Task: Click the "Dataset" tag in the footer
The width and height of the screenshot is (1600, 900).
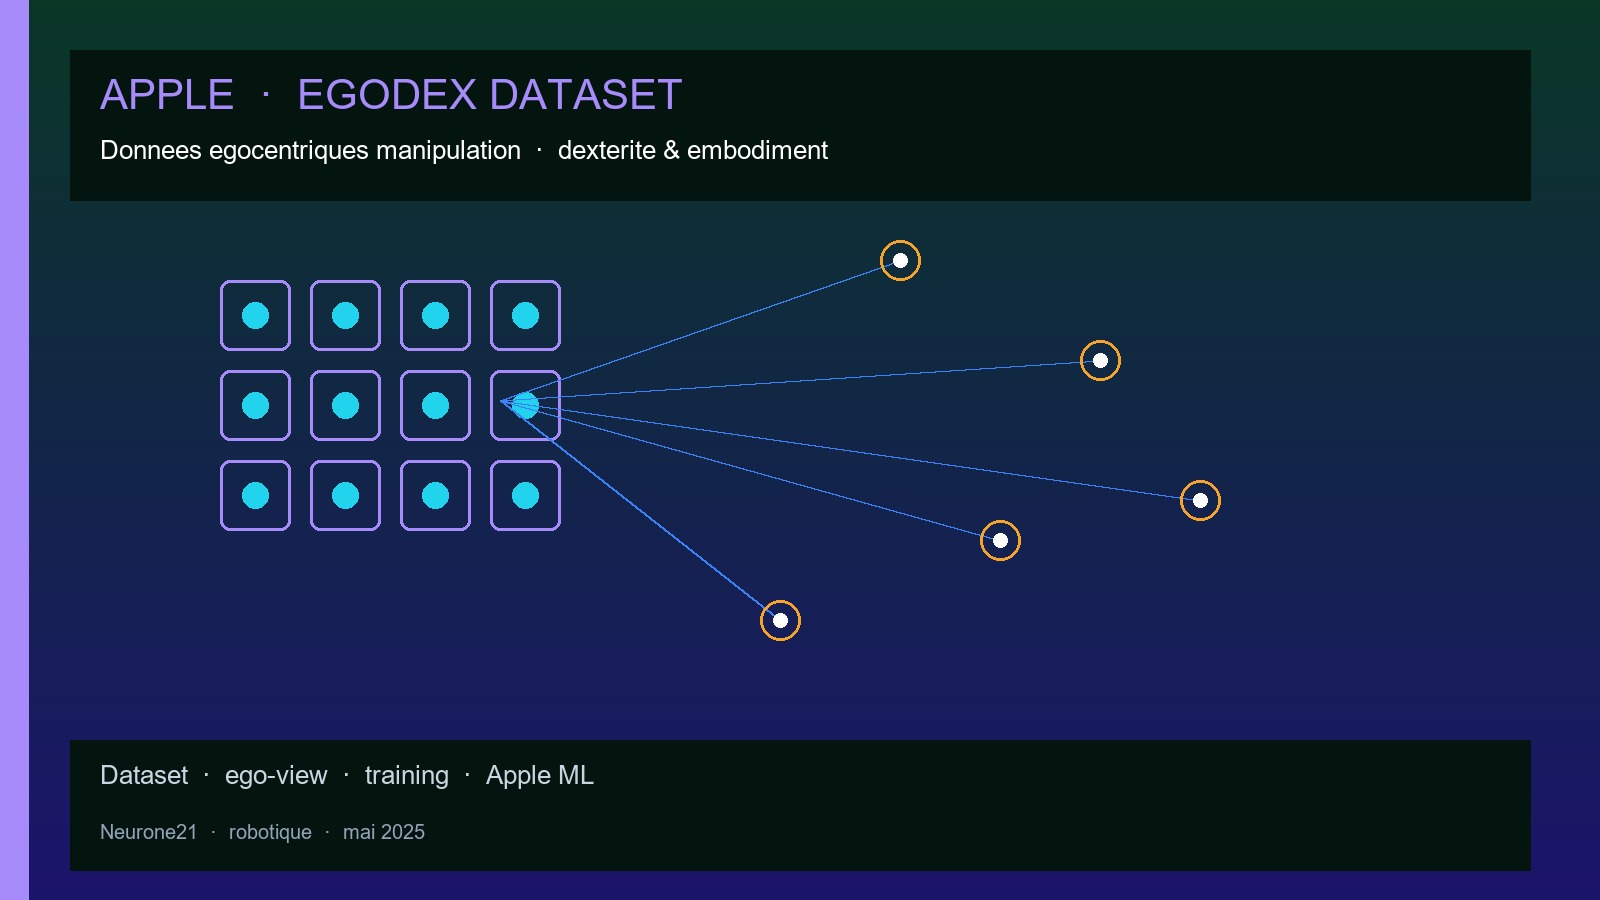Action: tap(144, 775)
